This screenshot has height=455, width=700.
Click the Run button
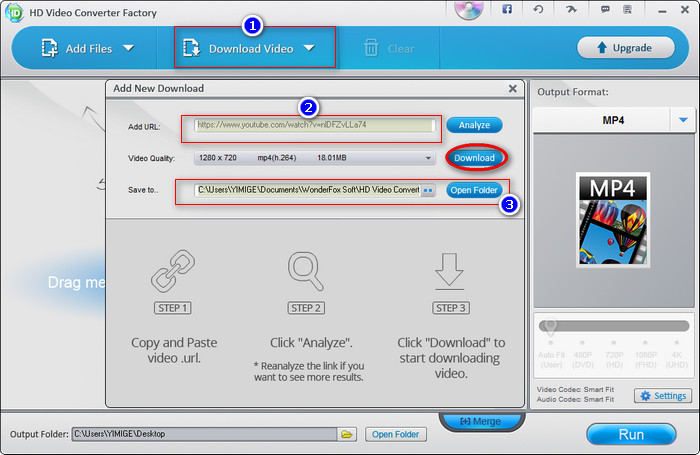click(631, 434)
